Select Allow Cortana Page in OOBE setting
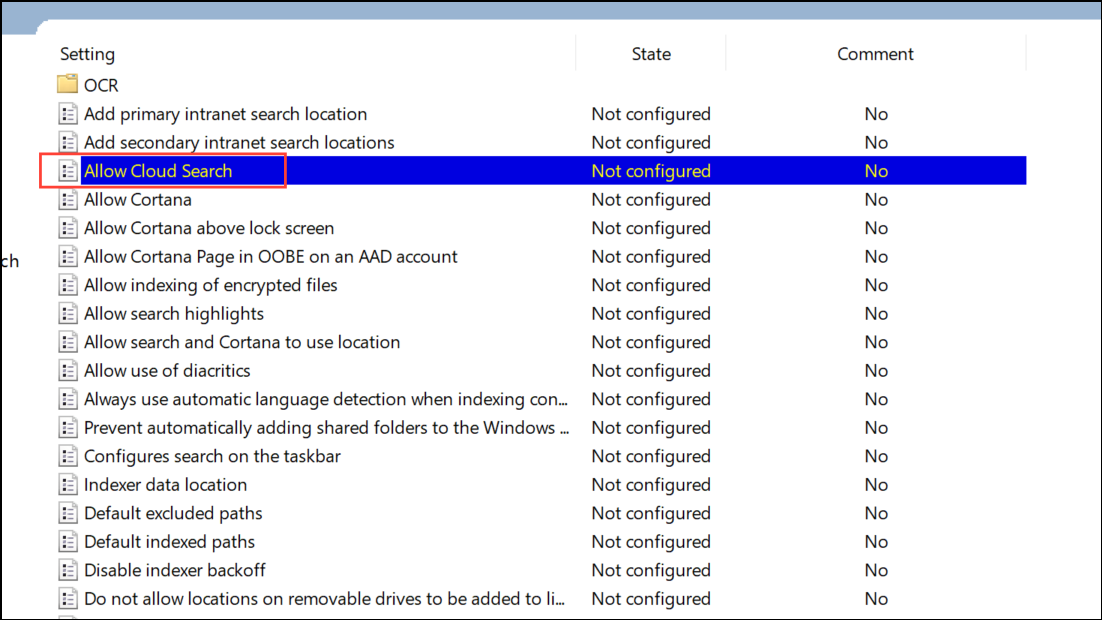The width and height of the screenshot is (1102, 620). [271, 257]
